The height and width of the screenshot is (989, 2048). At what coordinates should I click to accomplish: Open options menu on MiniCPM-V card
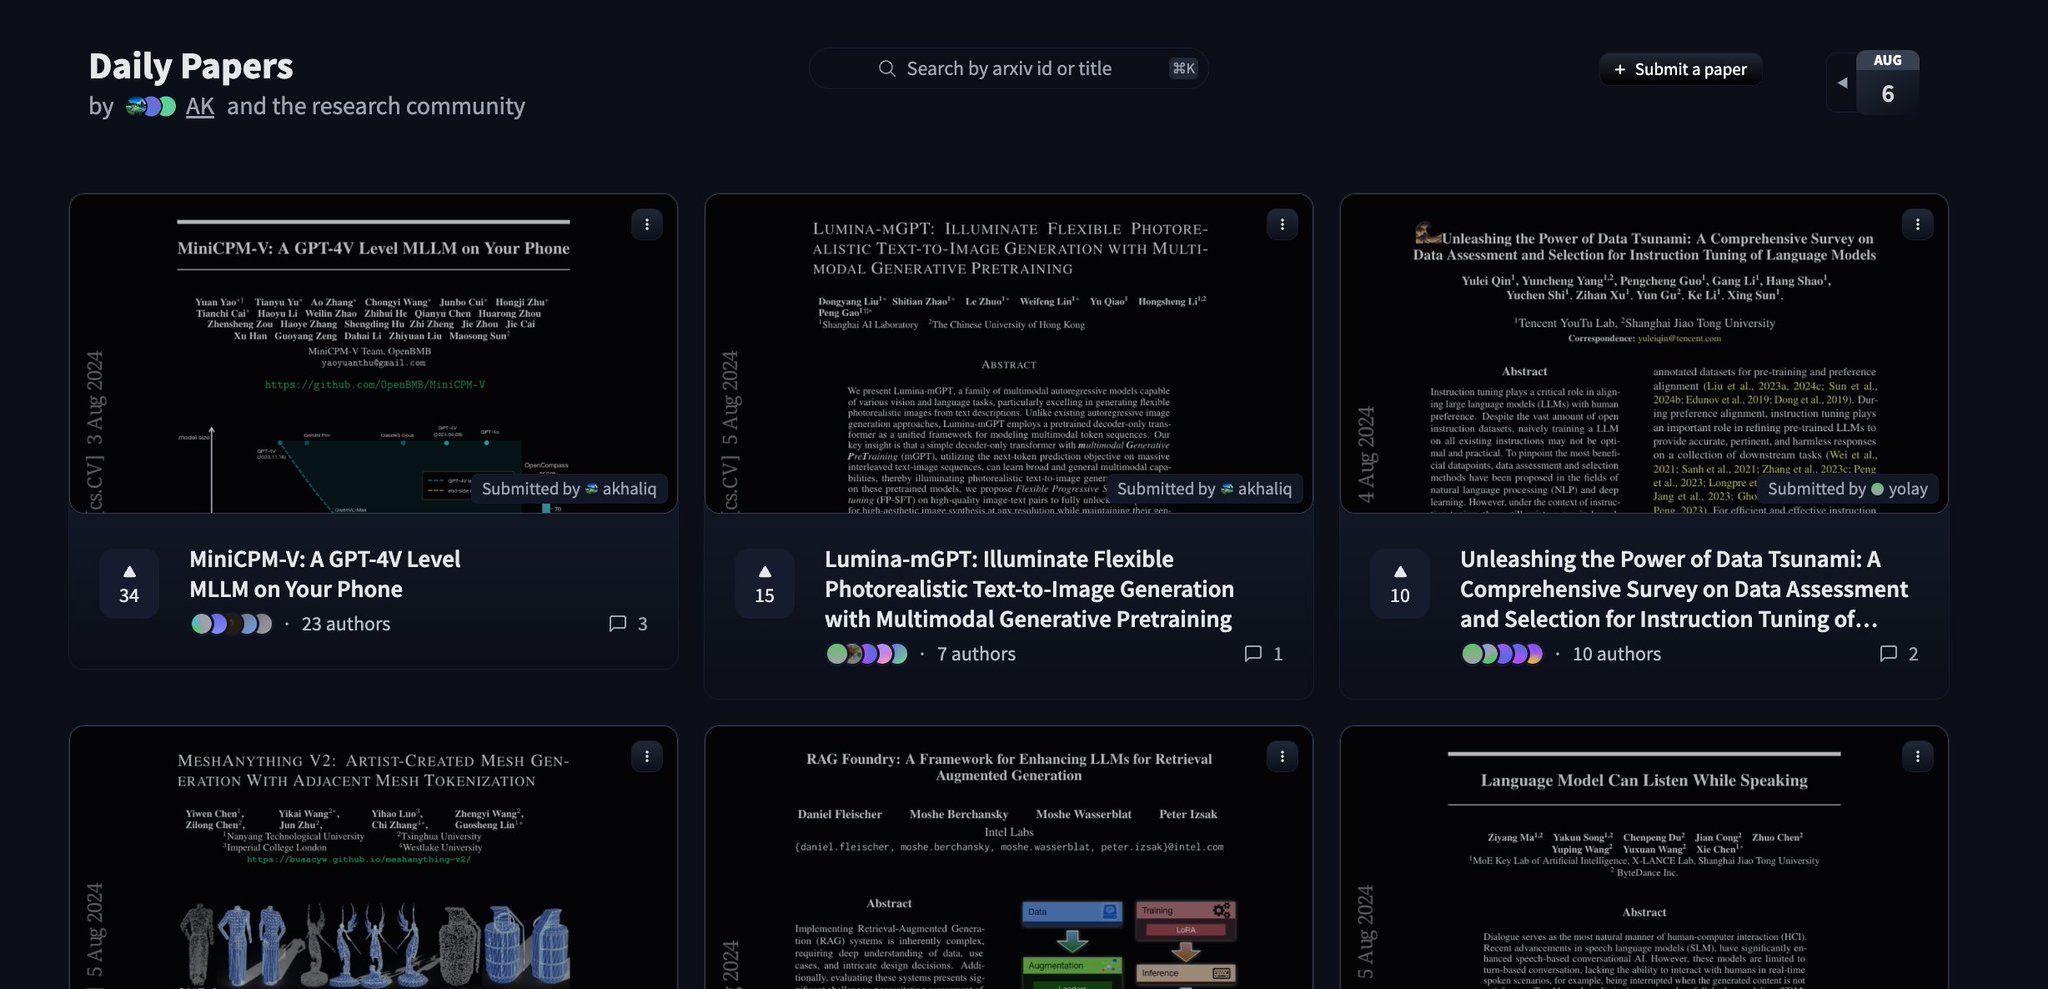click(647, 224)
